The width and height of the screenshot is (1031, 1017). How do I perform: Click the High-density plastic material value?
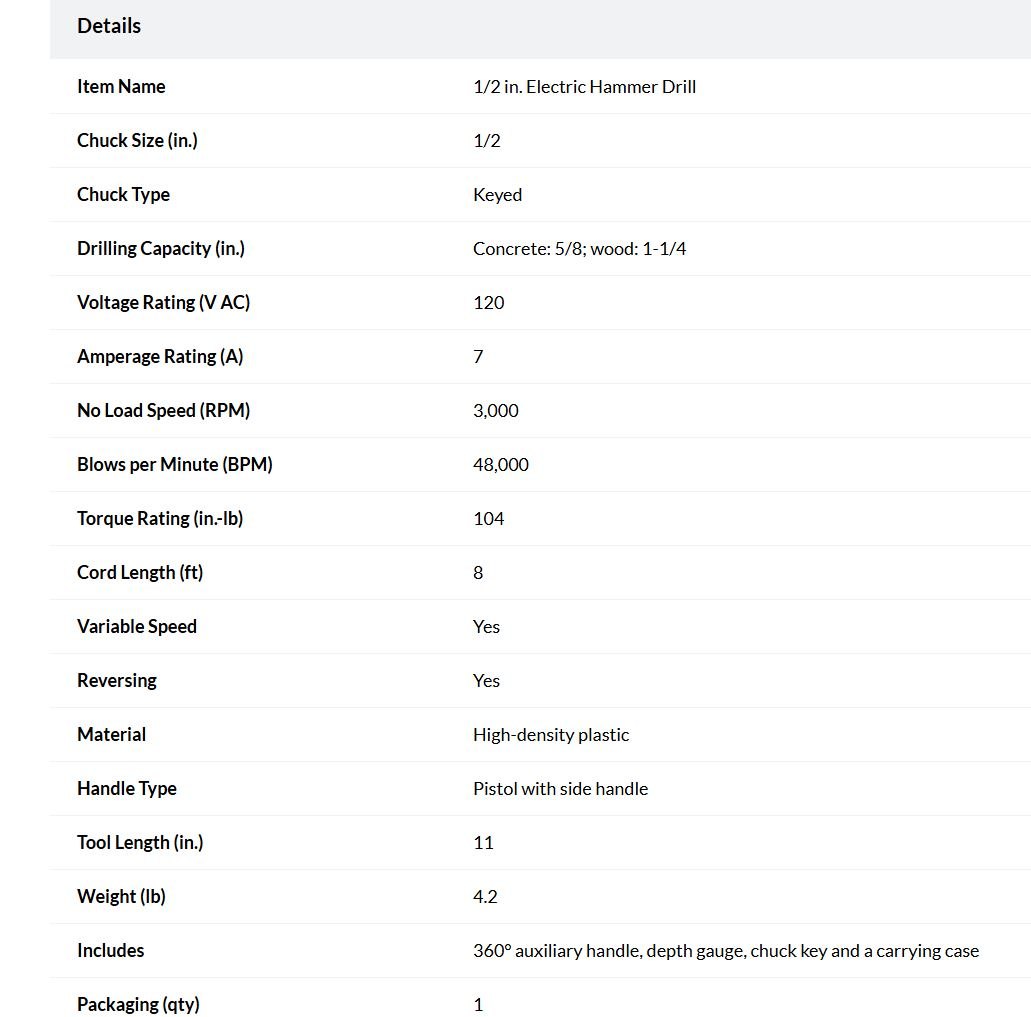click(550, 735)
